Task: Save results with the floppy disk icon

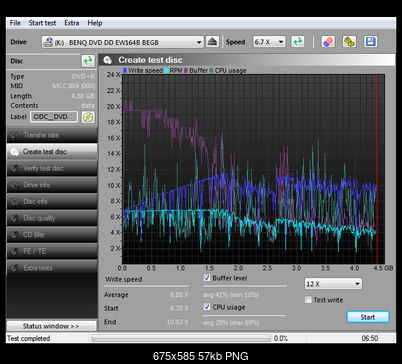Action: point(371,42)
